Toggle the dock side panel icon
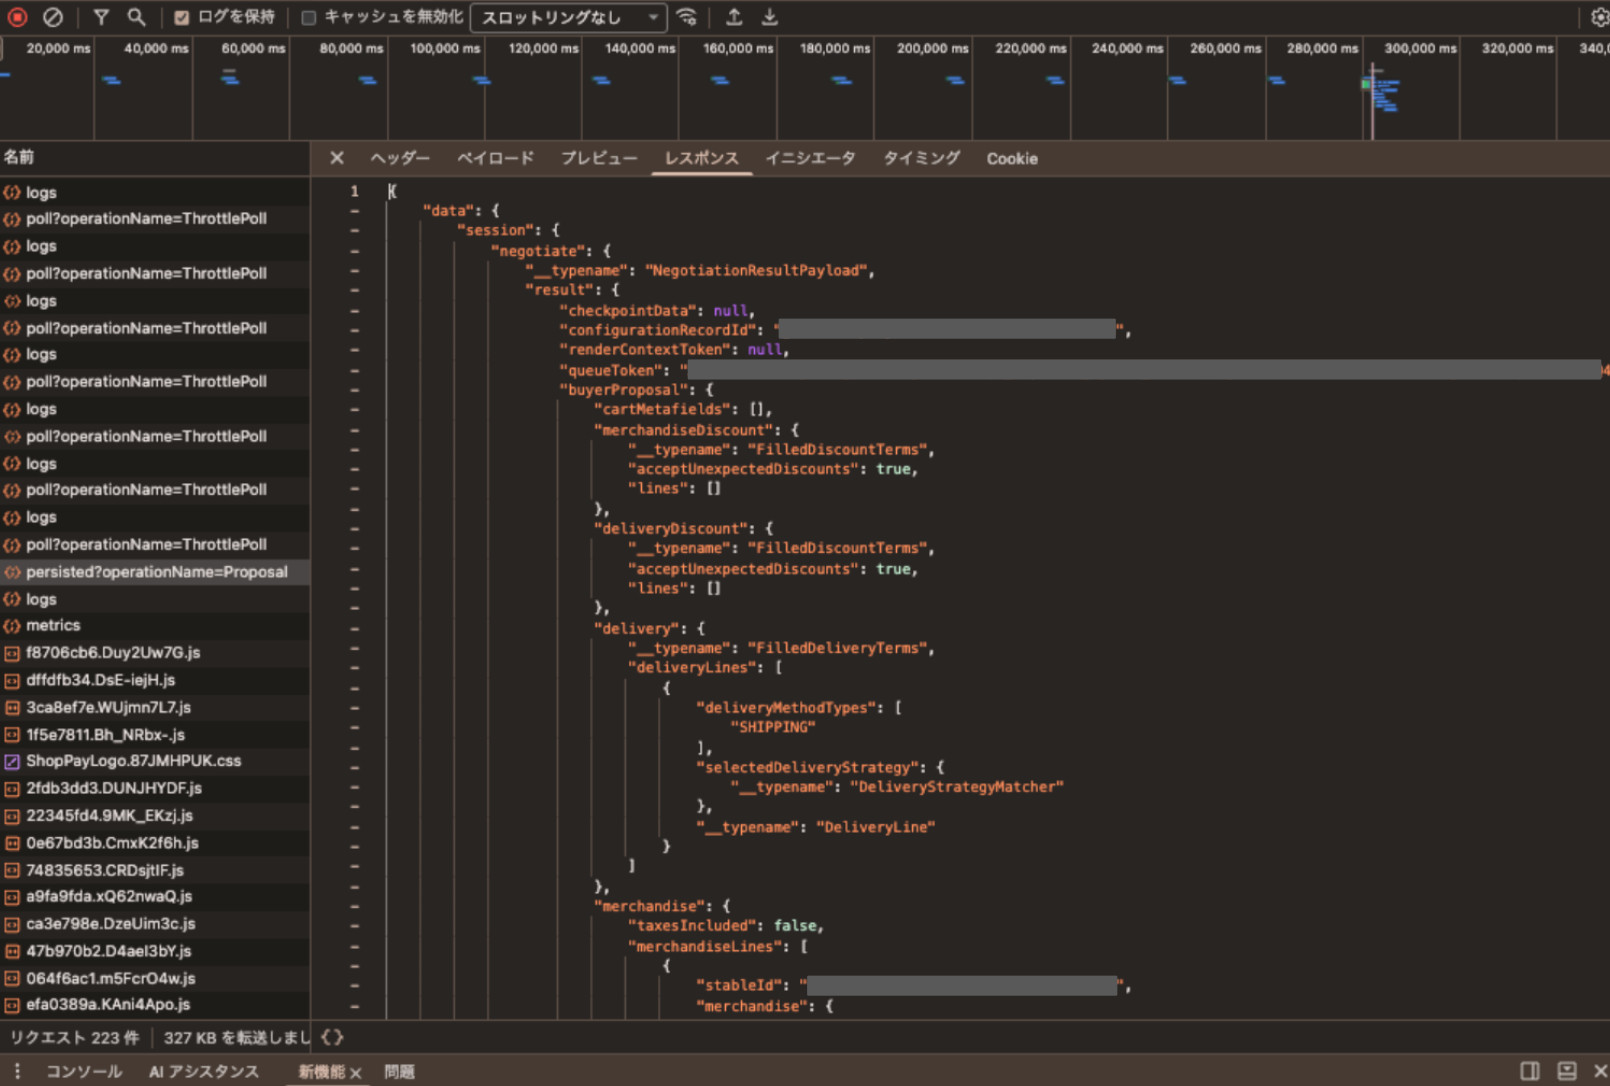 (1530, 1071)
